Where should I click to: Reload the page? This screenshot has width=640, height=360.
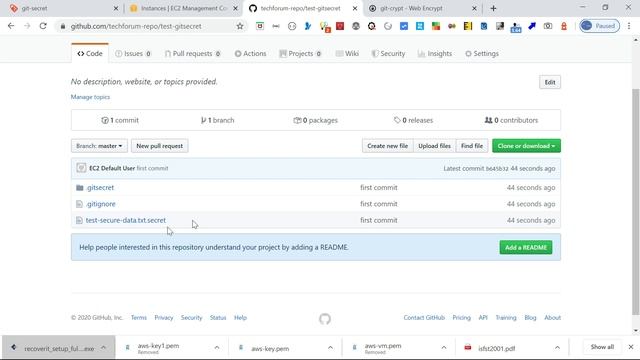[43, 26]
